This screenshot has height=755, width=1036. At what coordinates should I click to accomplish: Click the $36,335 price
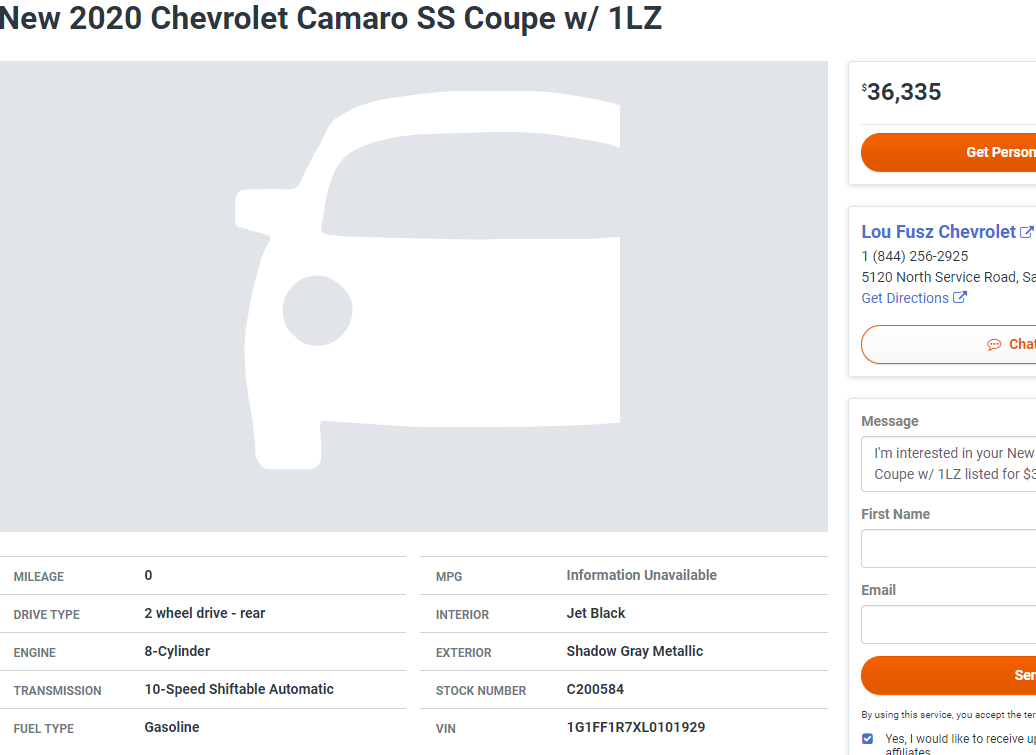(x=903, y=92)
